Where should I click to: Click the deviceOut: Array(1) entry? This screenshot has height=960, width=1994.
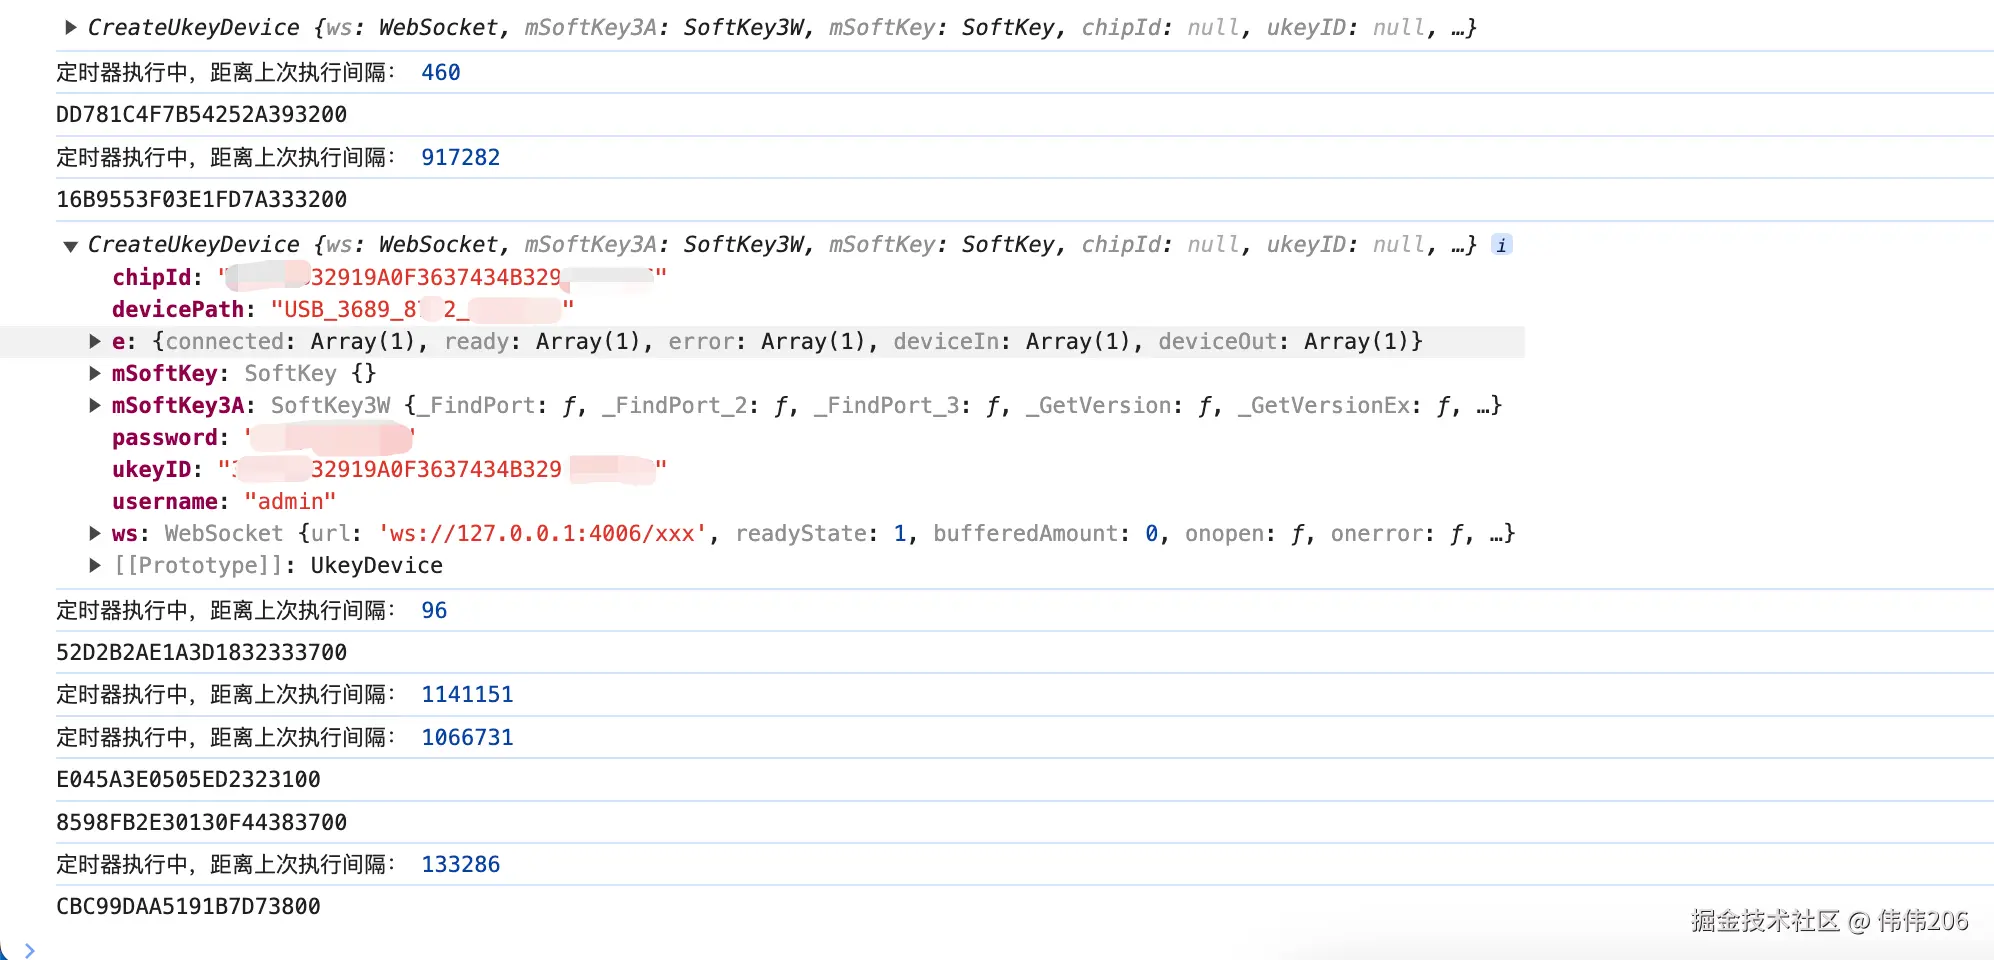tap(1284, 342)
